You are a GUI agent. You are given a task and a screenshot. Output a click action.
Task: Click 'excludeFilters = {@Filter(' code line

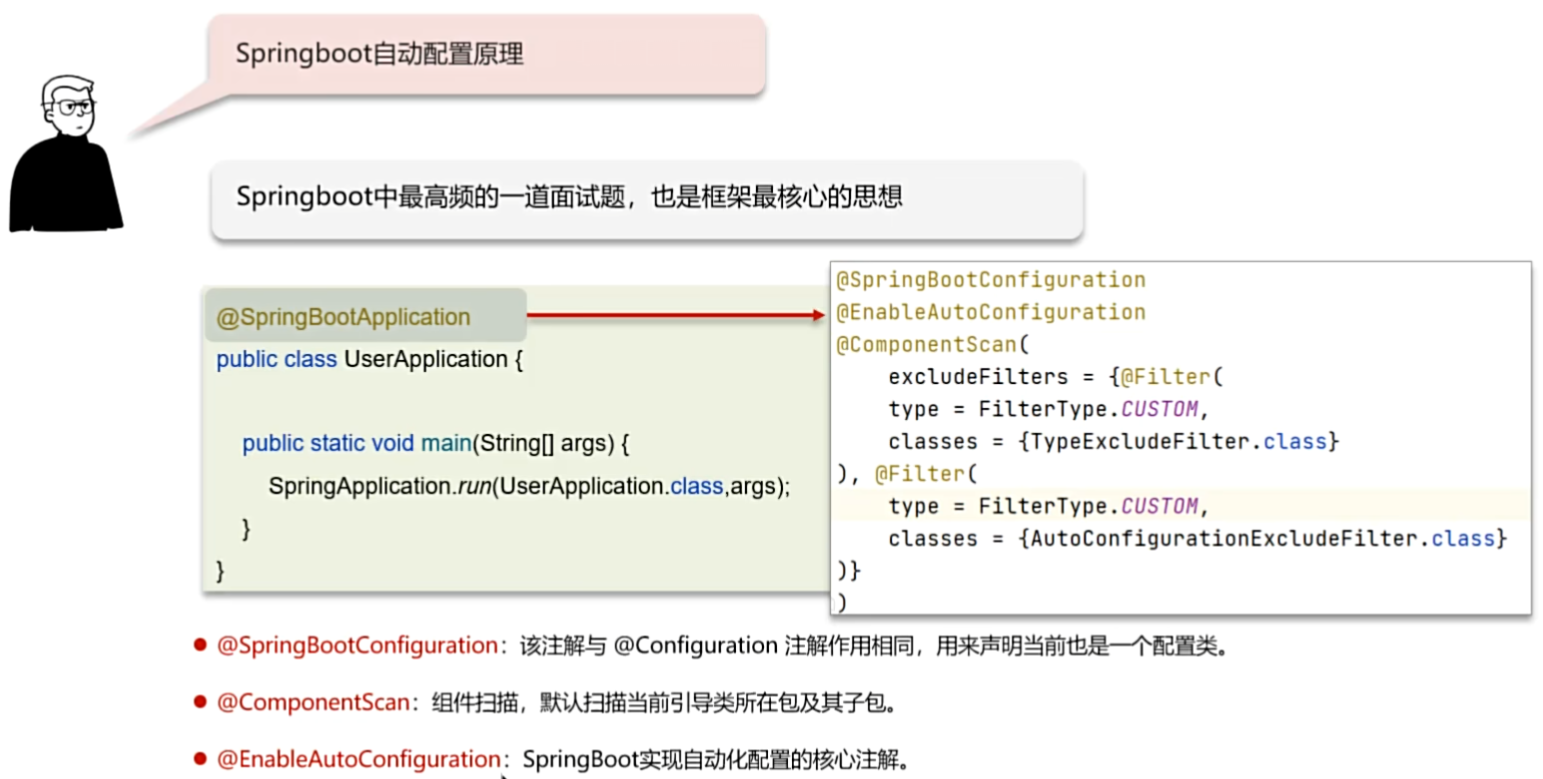(1056, 378)
